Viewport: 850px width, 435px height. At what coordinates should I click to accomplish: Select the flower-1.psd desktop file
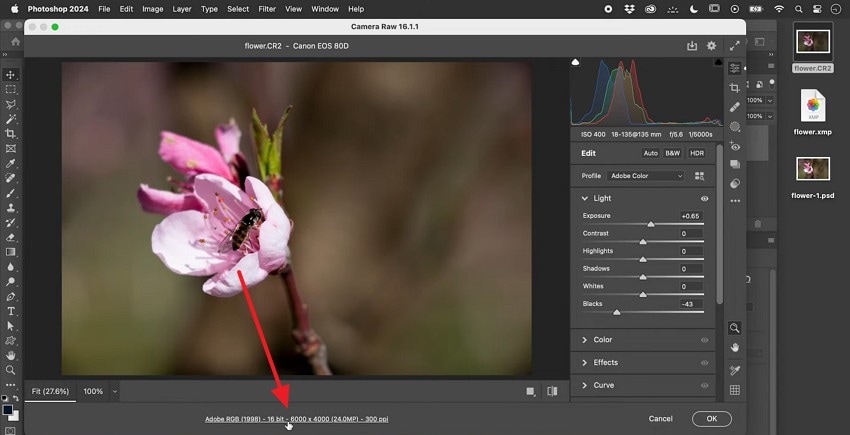(813, 177)
